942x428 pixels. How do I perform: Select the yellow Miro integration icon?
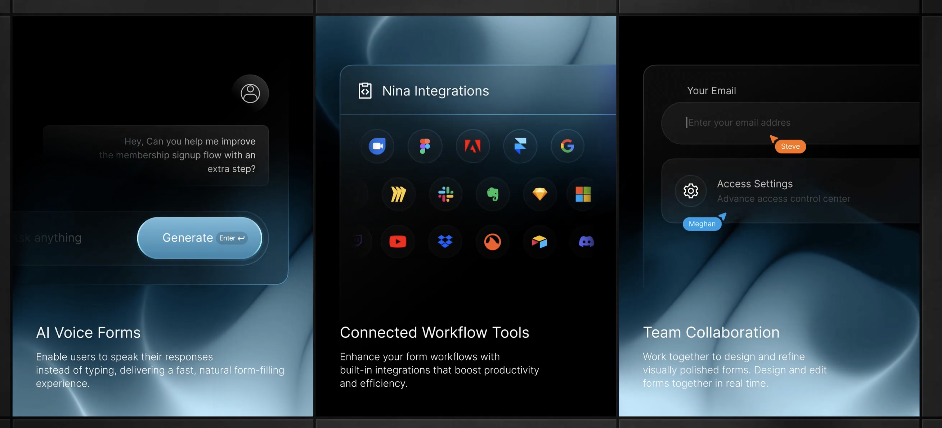pyautogui.click(x=398, y=194)
